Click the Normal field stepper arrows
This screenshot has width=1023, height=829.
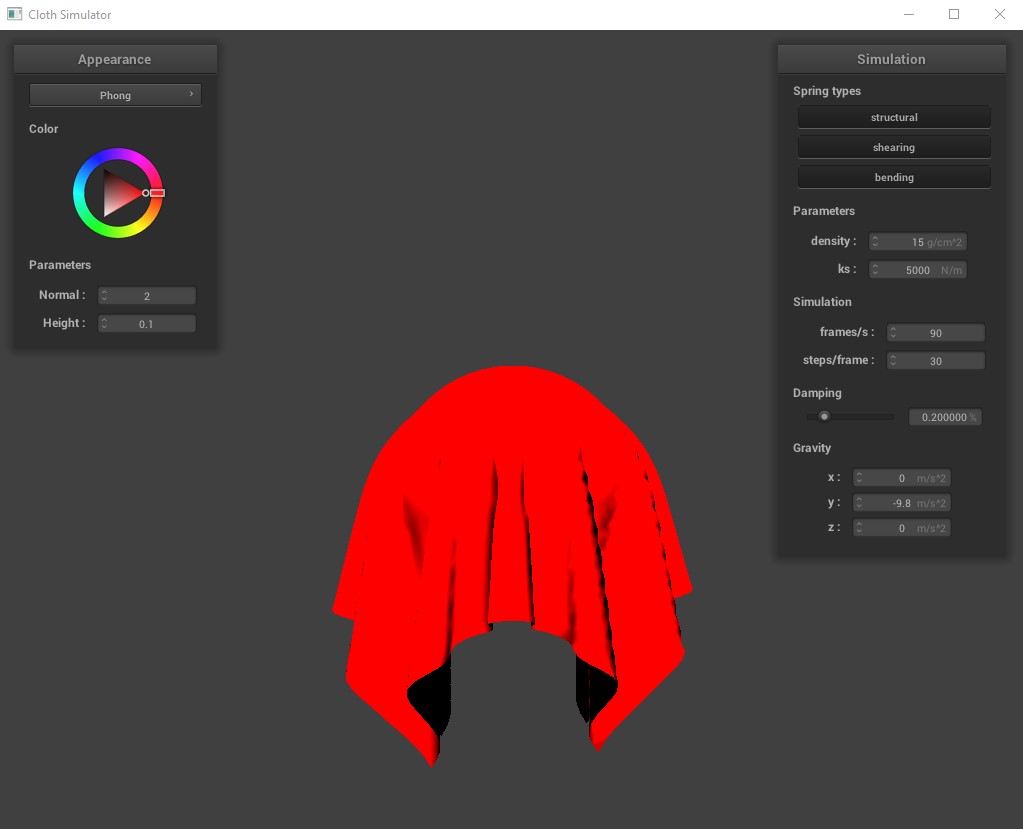tap(104, 295)
